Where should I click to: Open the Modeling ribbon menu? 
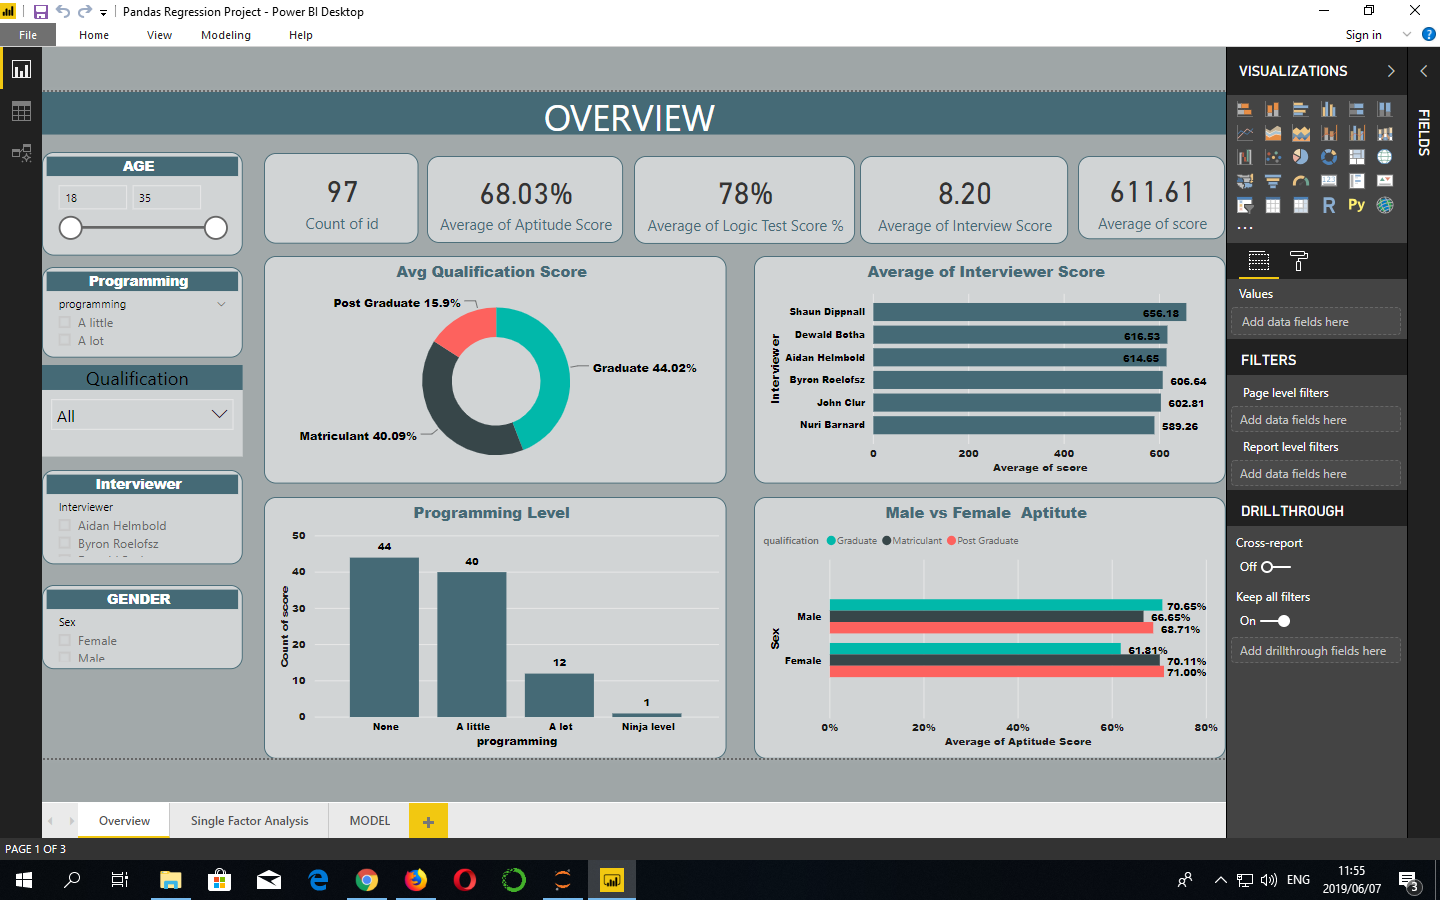(225, 35)
